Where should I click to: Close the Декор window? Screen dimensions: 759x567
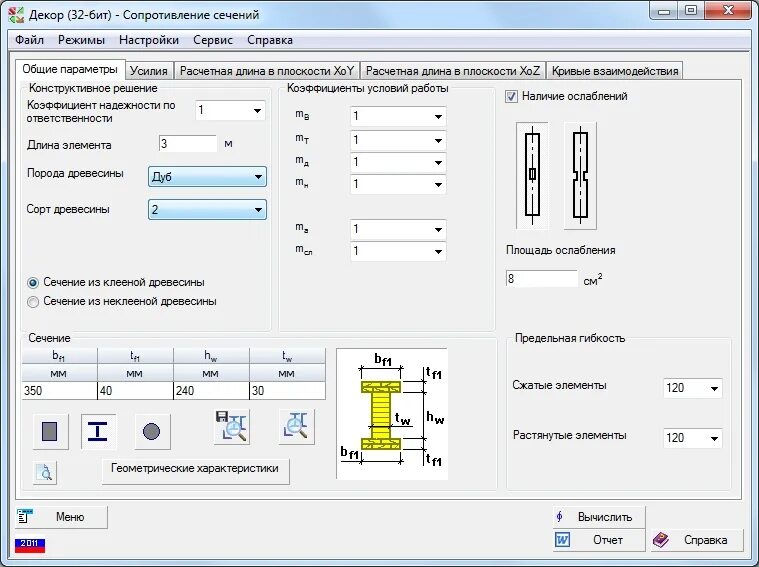click(728, 11)
